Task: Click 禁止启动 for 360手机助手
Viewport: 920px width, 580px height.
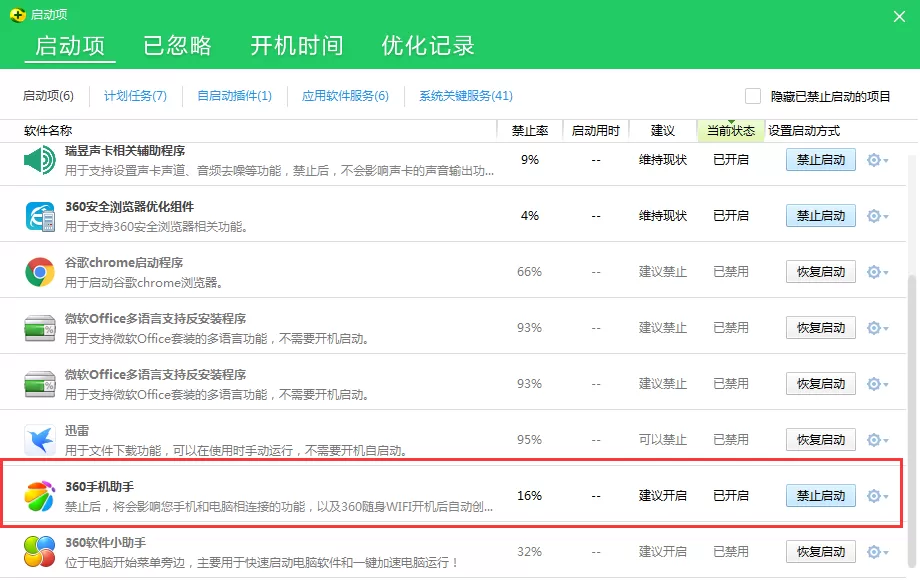Action: click(x=821, y=496)
